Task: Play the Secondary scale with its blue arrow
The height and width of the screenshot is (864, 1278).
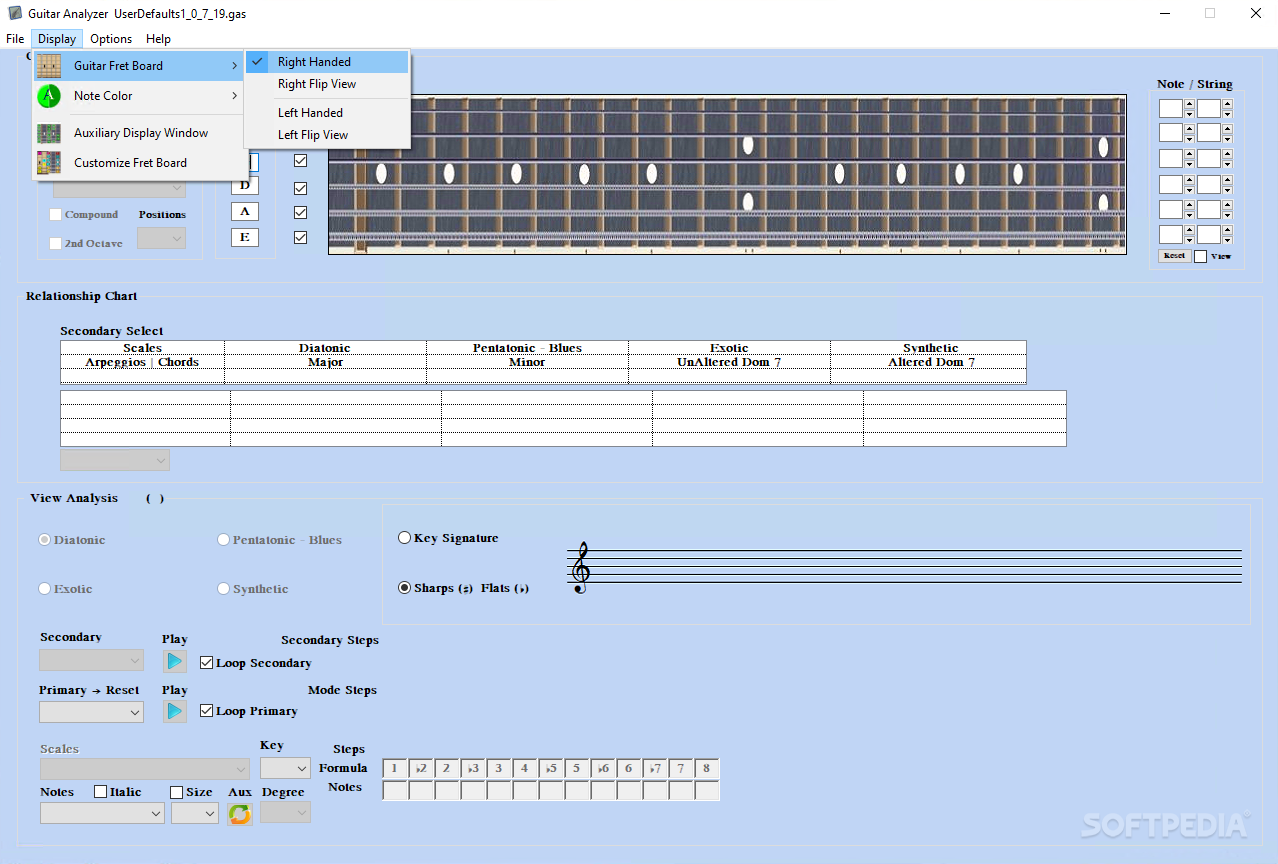Action: click(175, 661)
